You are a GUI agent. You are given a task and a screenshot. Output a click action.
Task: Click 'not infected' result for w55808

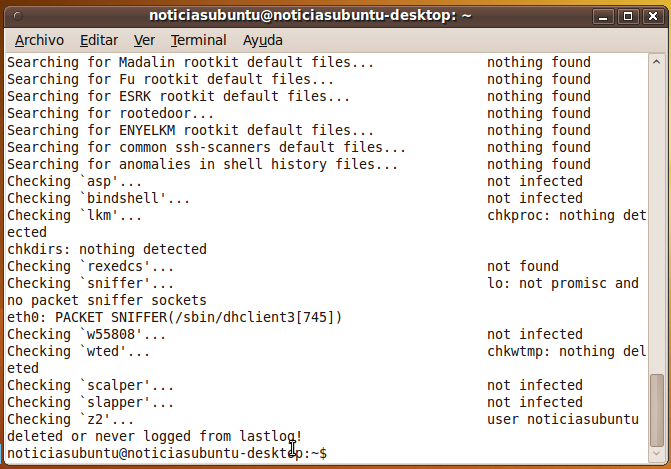click(x=535, y=335)
